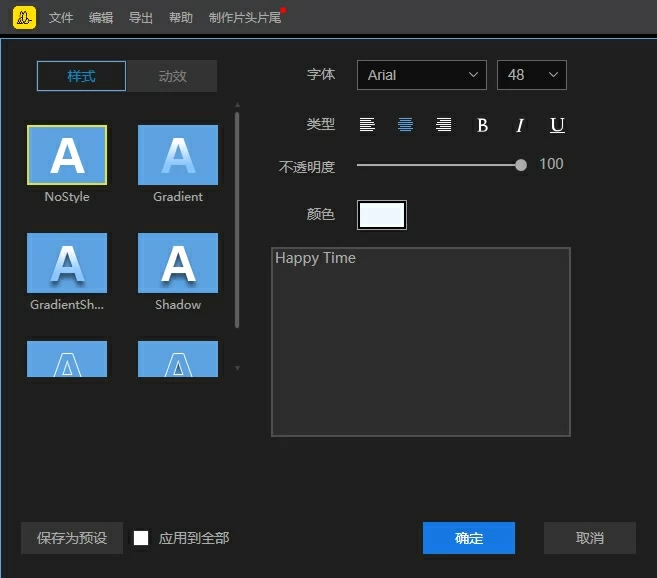Click inside the Happy Time text box
Image resolution: width=657 pixels, height=578 pixels.
421,342
